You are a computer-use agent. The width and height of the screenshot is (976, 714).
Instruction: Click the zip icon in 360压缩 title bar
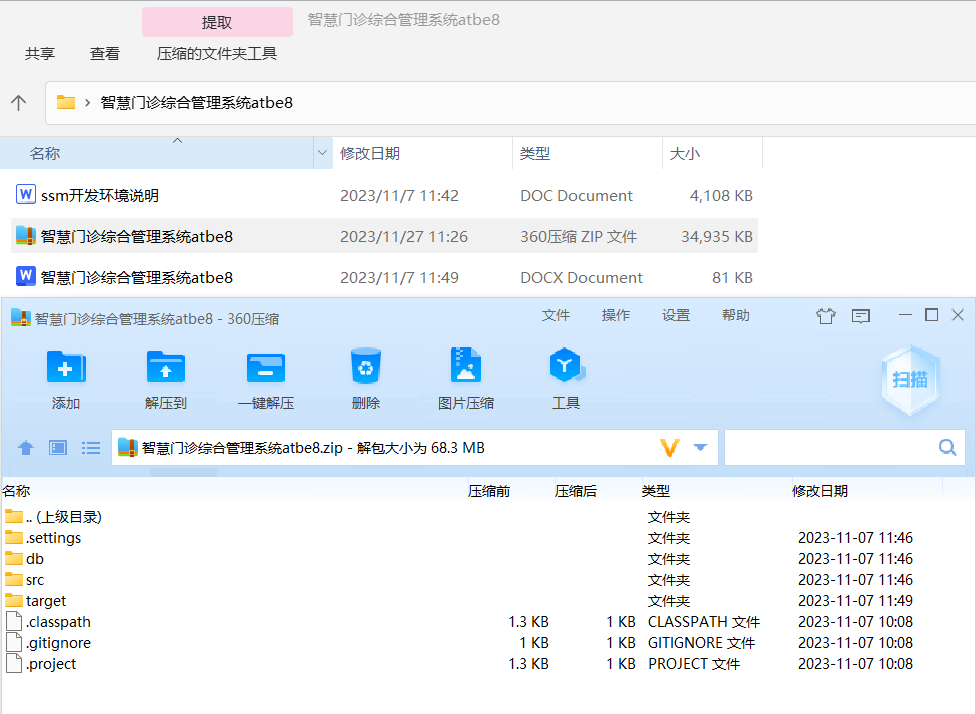coord(21,318)
